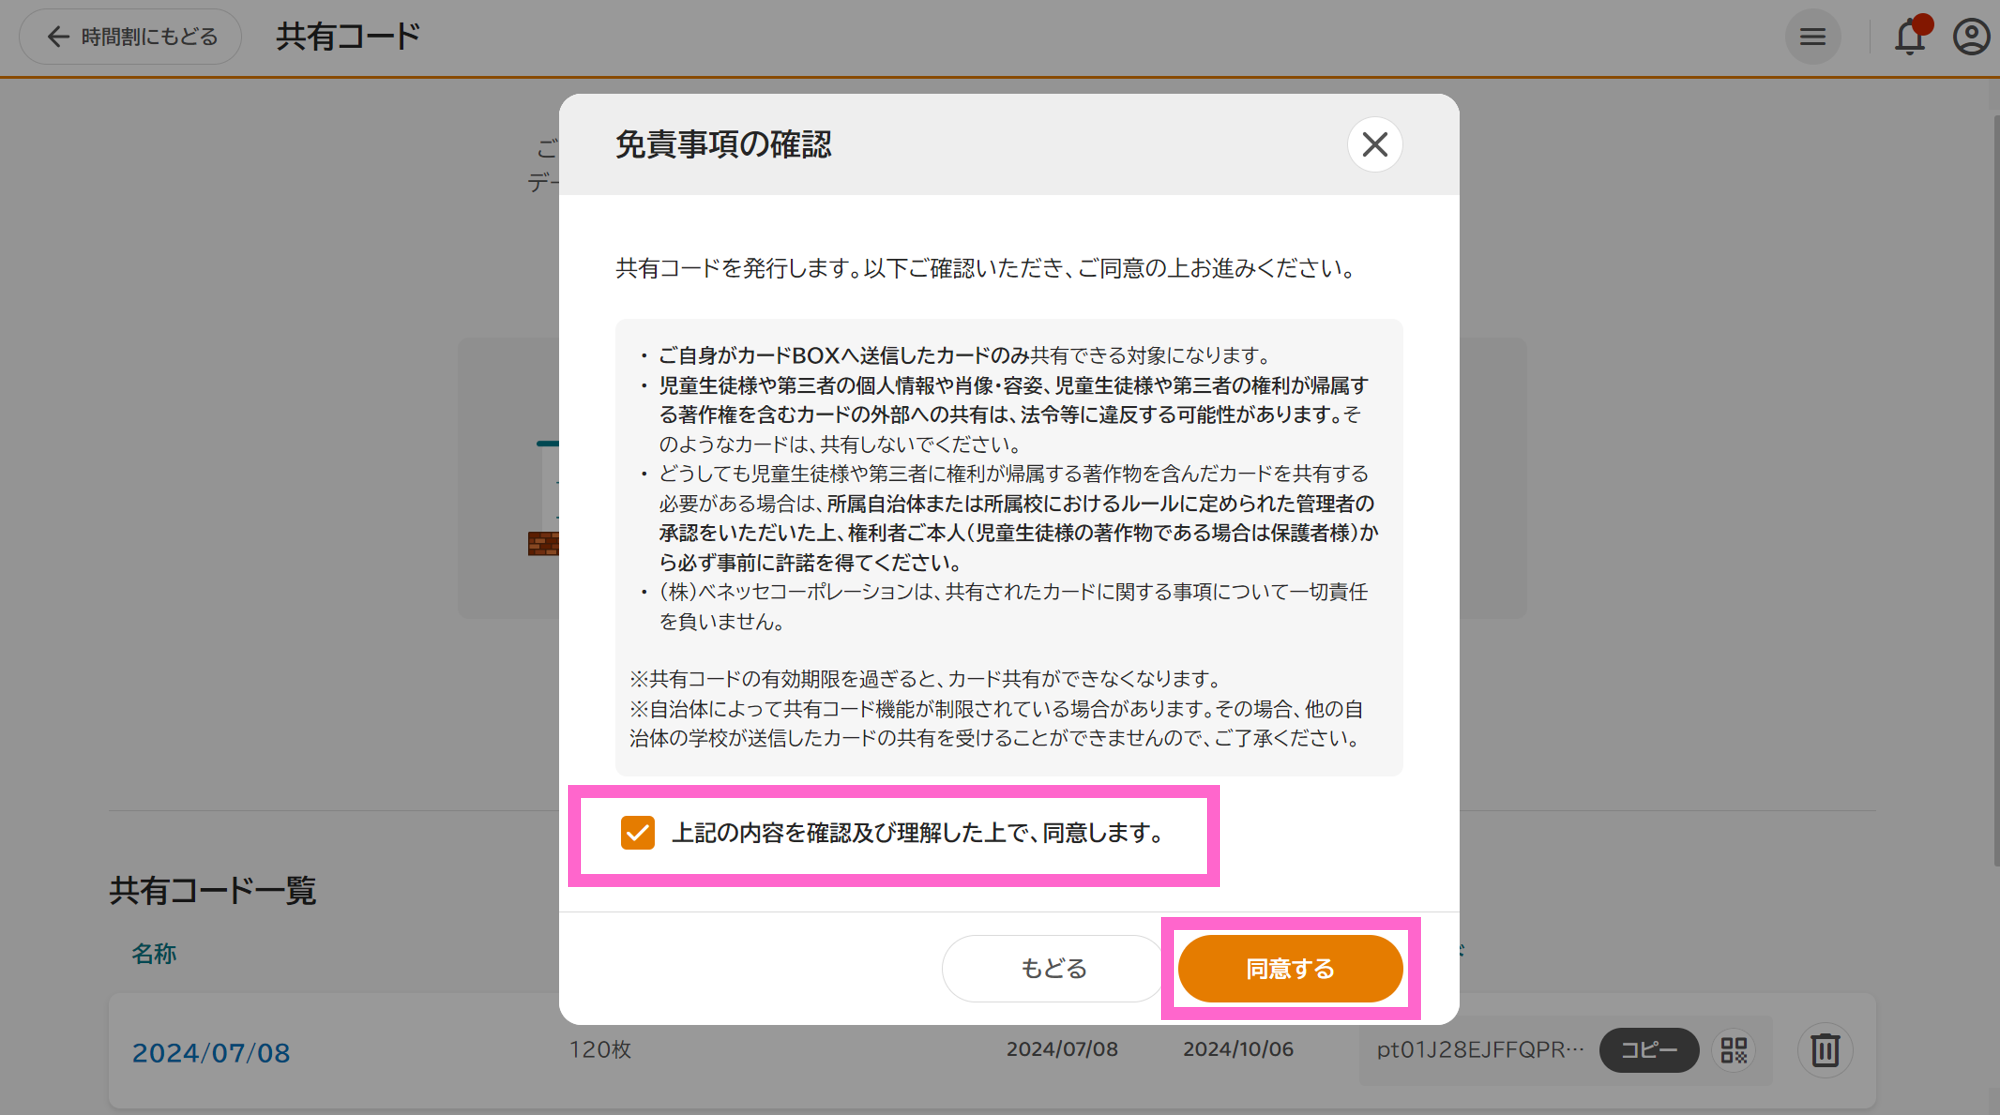Delete the share code with the trash icon
The width and height of the screenshot is (2000, 1115).
(1825, 1050)
